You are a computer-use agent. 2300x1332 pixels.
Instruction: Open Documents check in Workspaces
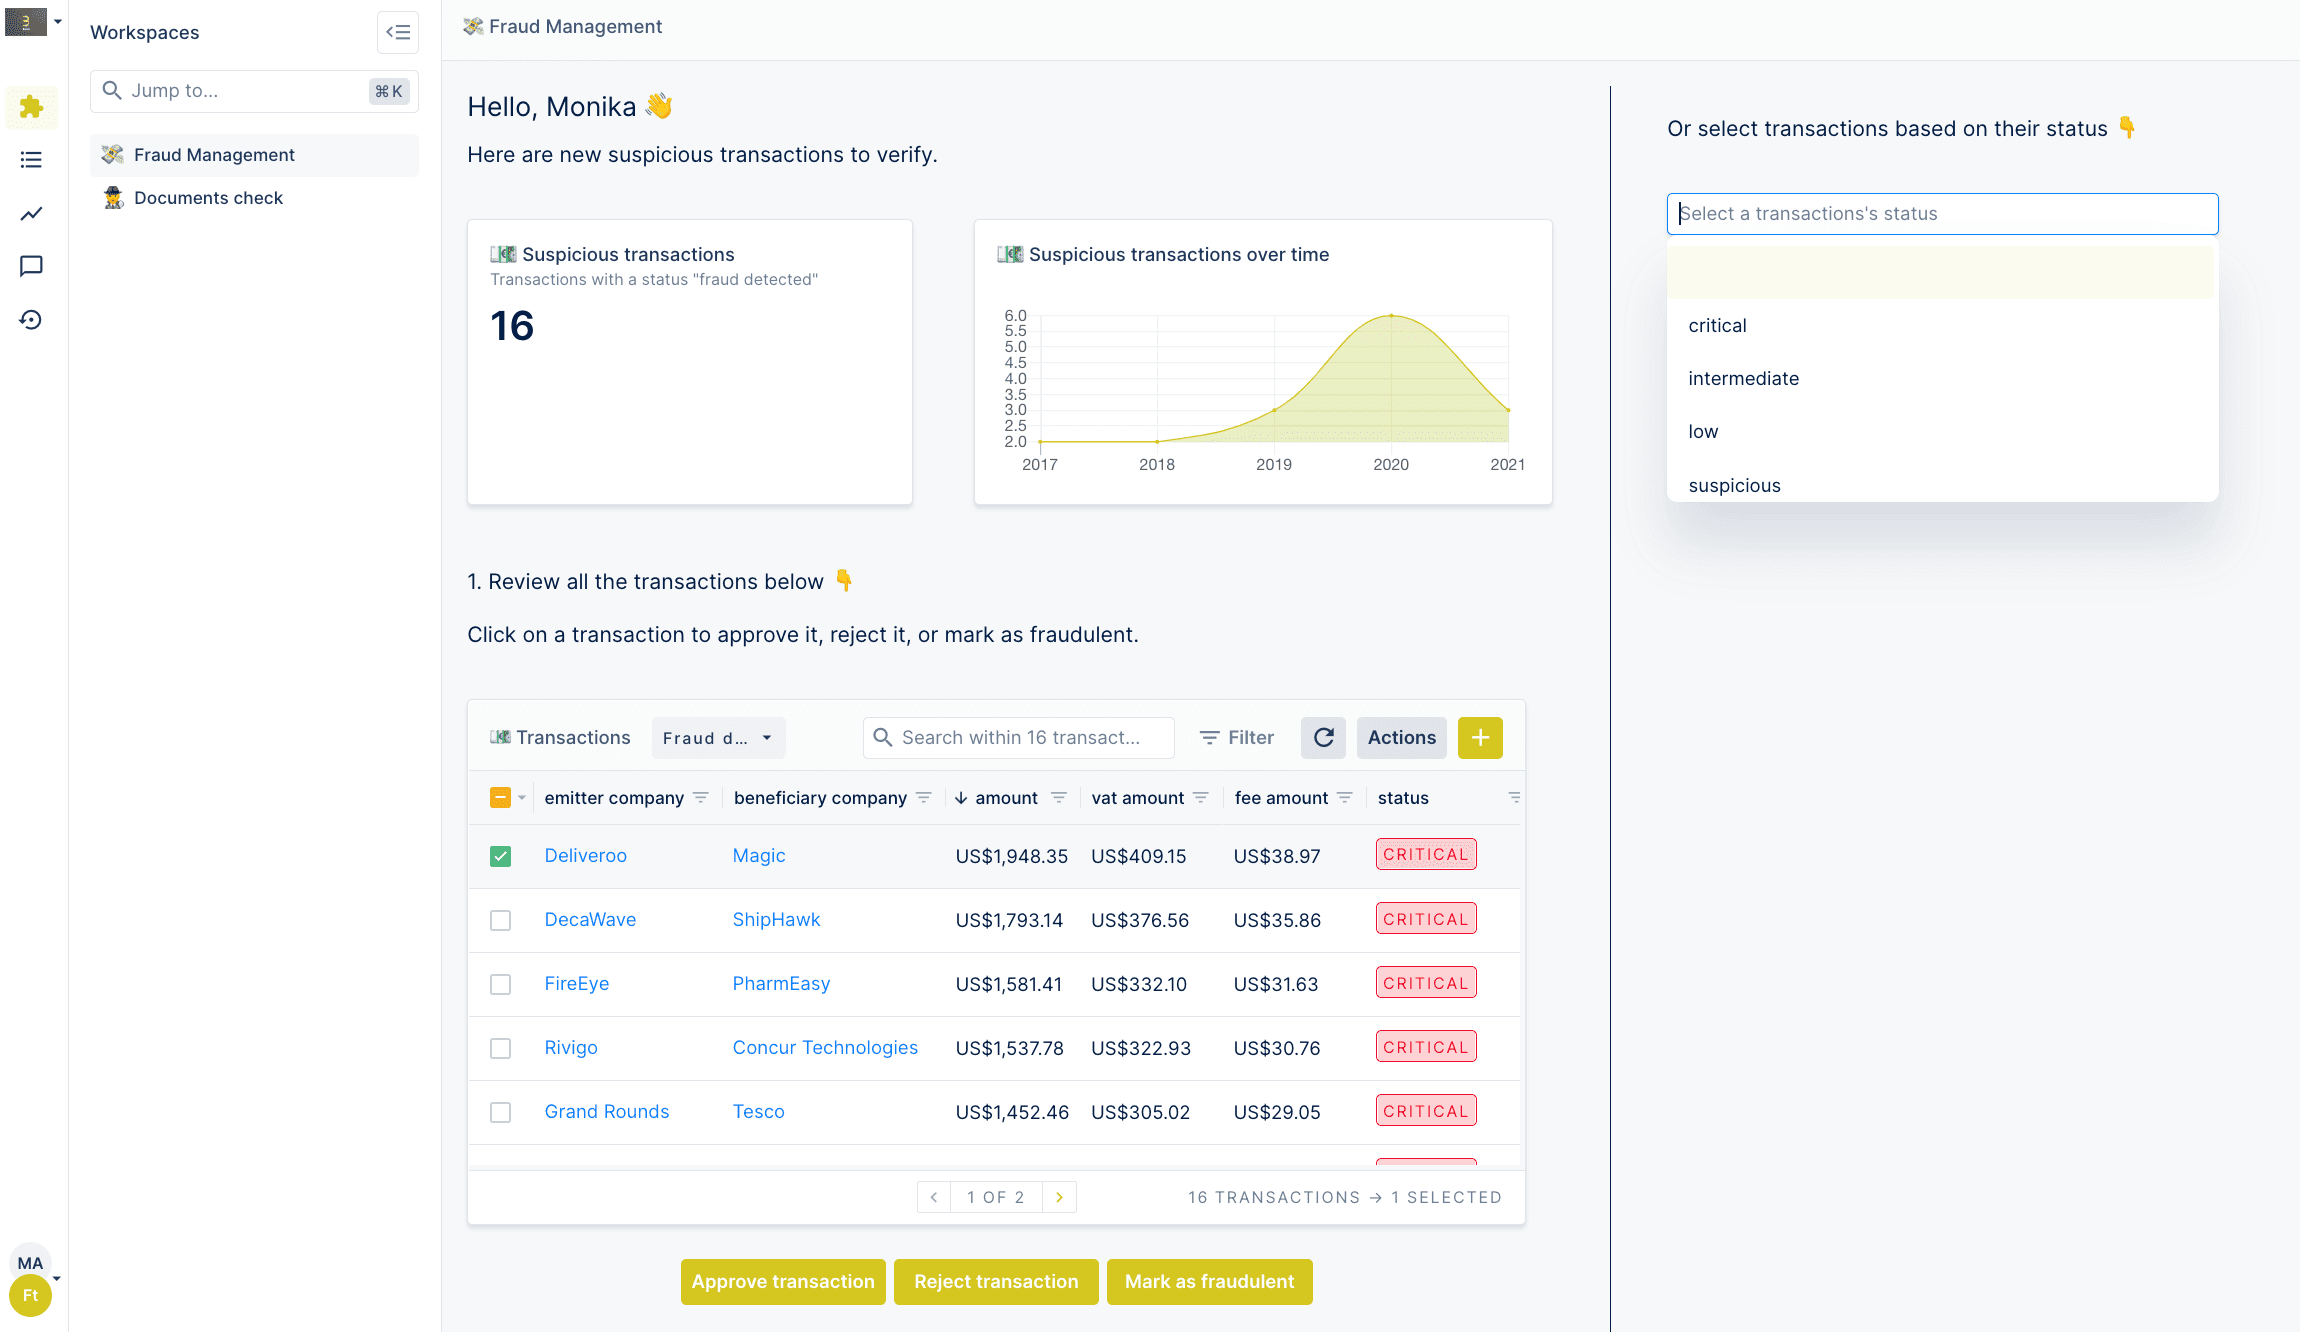pos(208,198)
